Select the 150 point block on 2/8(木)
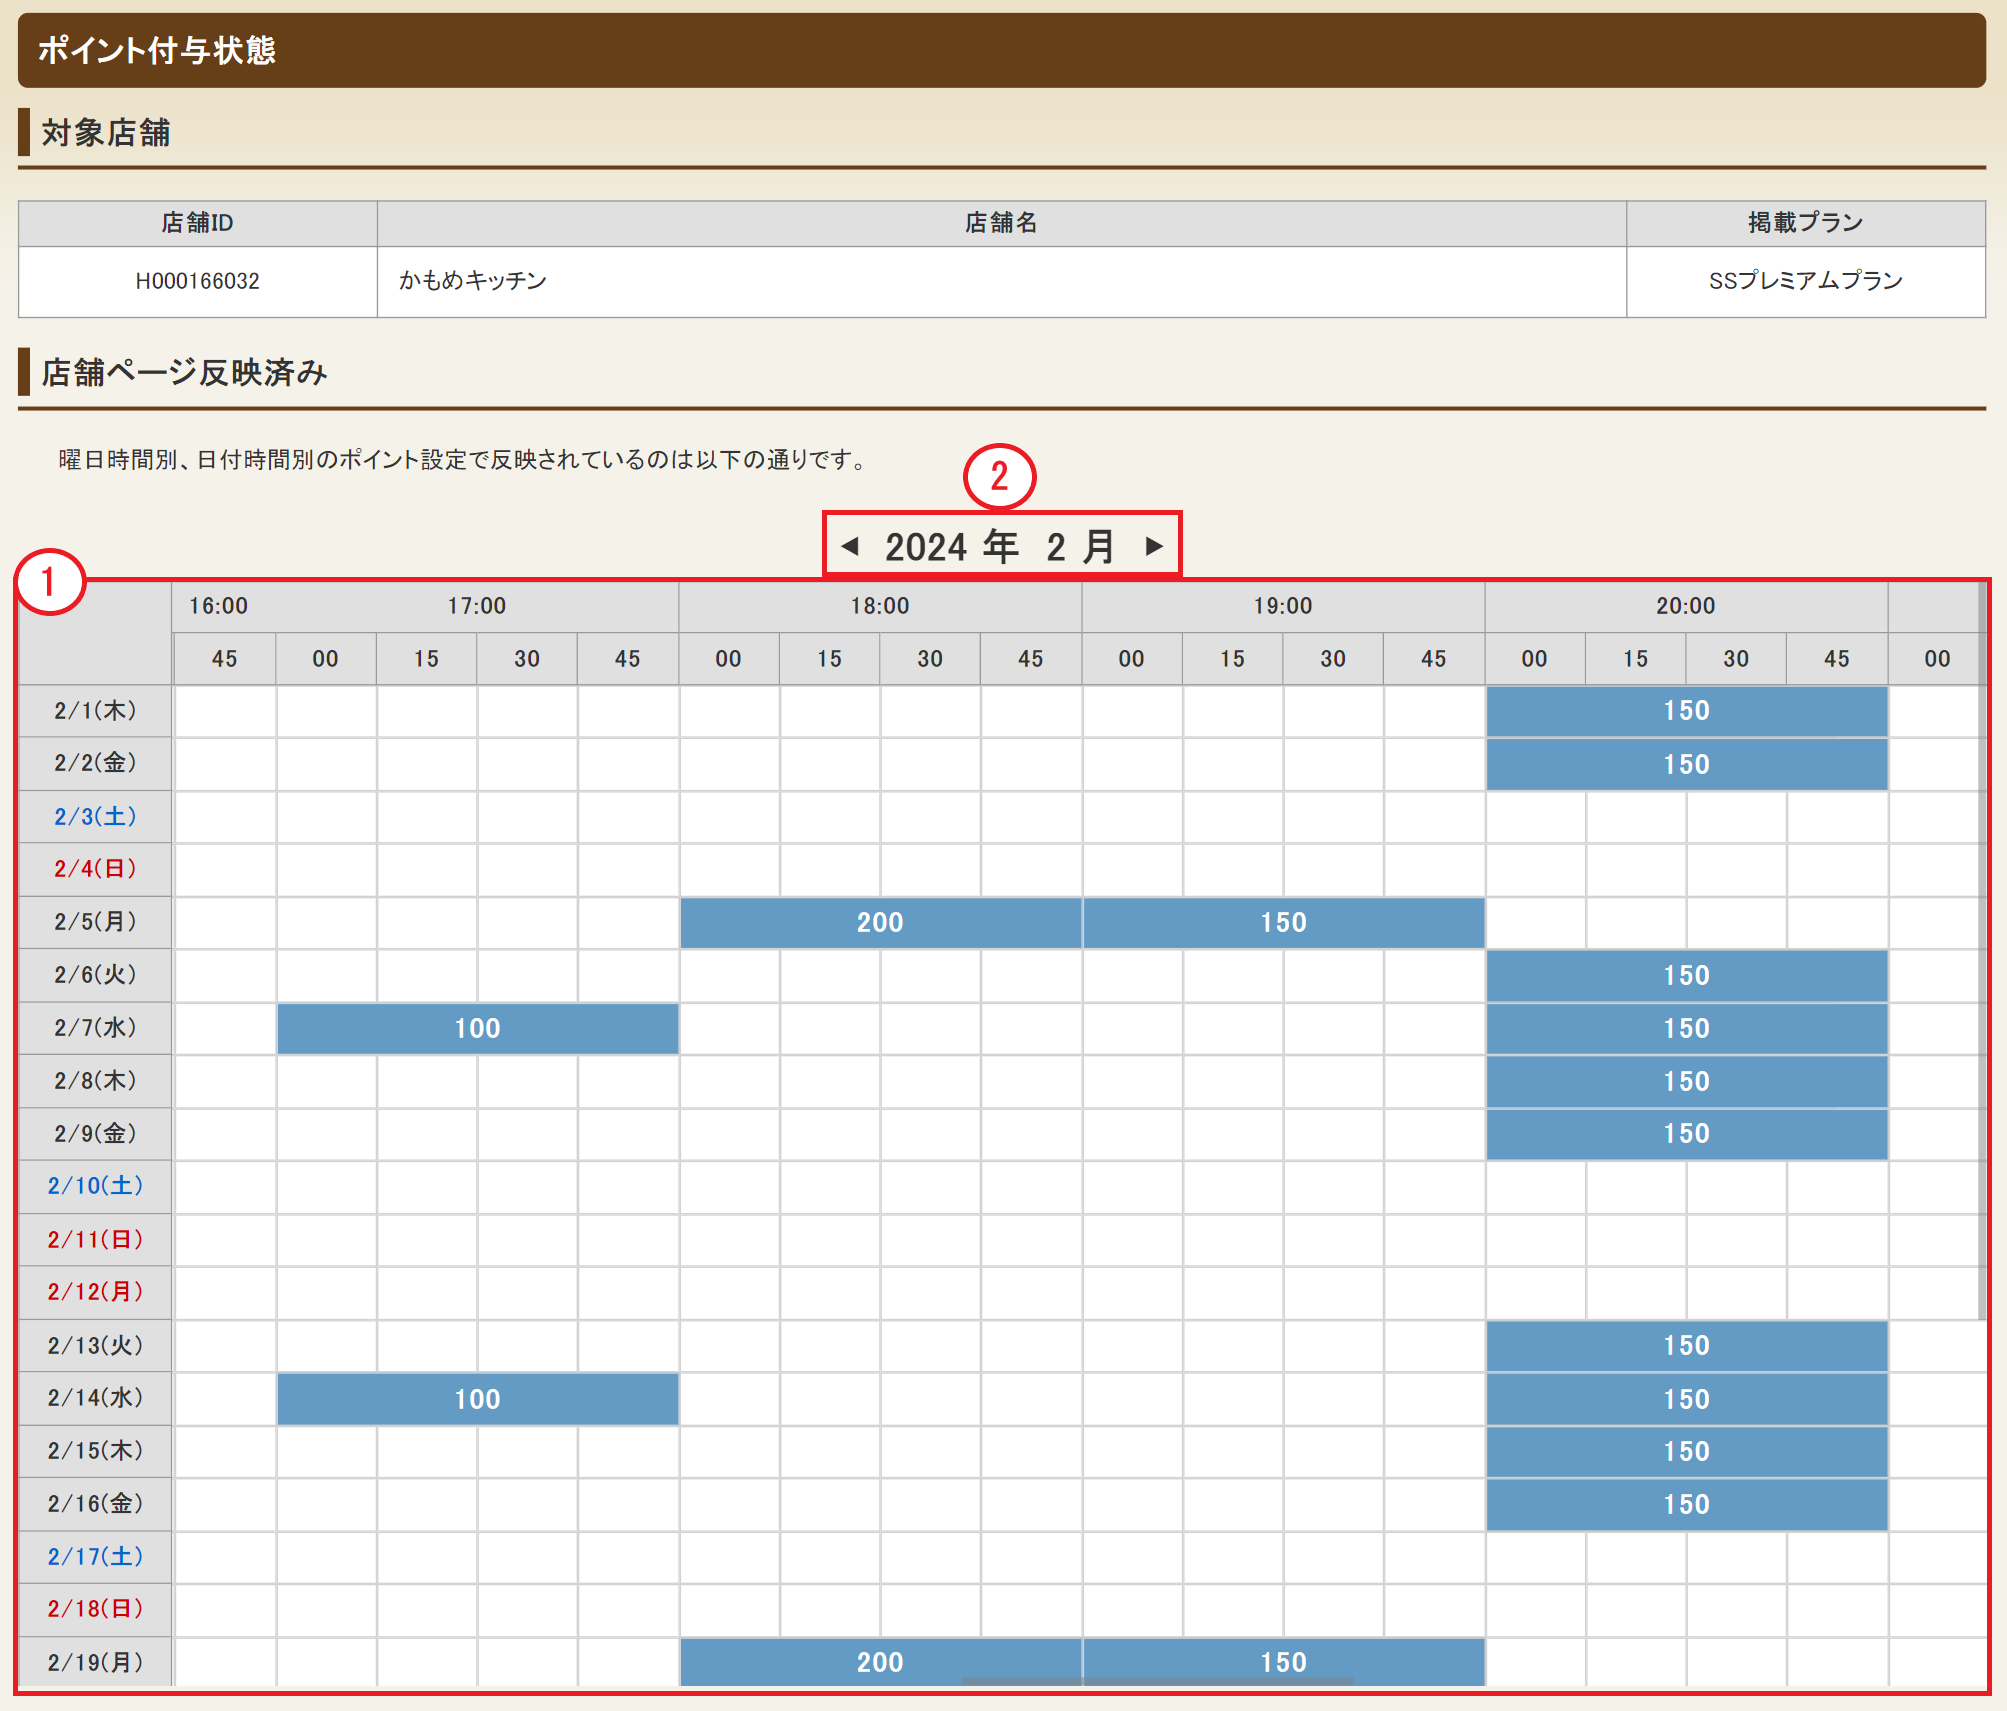The width and height of the screenshot is (2007, 1711). (x=1686, y=1081)
